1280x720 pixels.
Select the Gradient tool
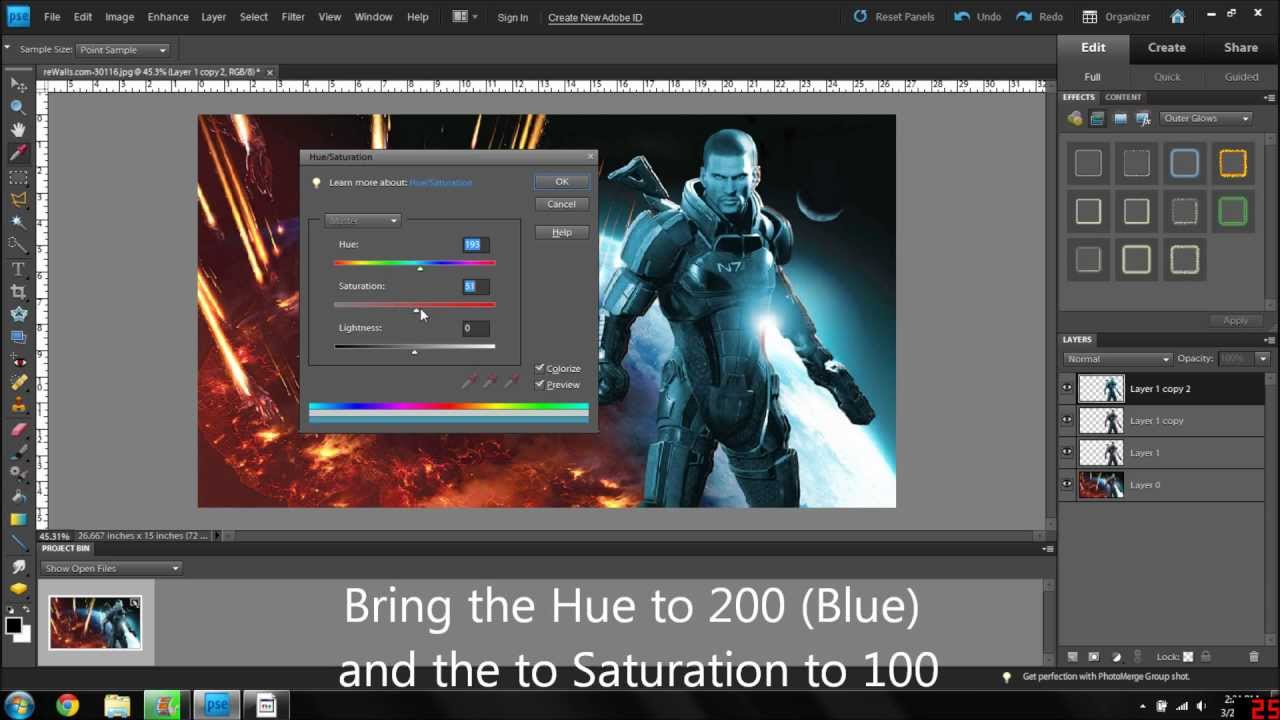pos(18,519)
